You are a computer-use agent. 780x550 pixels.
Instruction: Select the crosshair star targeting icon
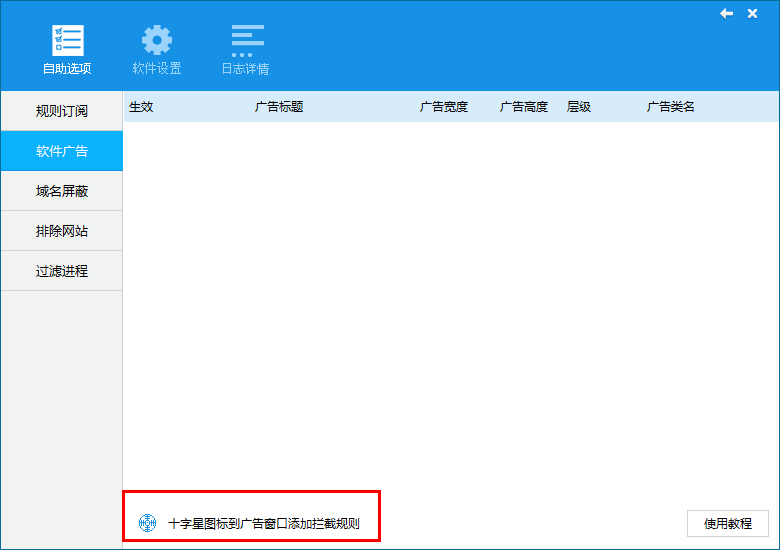(147, 523)
